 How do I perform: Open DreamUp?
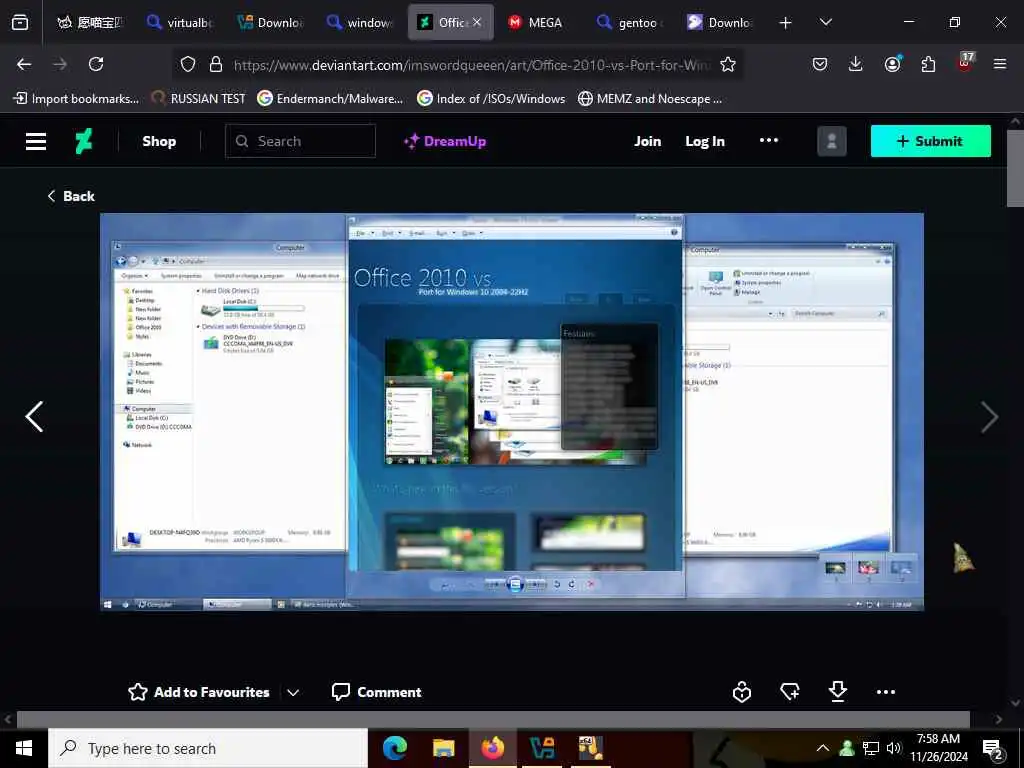[445, 141]
